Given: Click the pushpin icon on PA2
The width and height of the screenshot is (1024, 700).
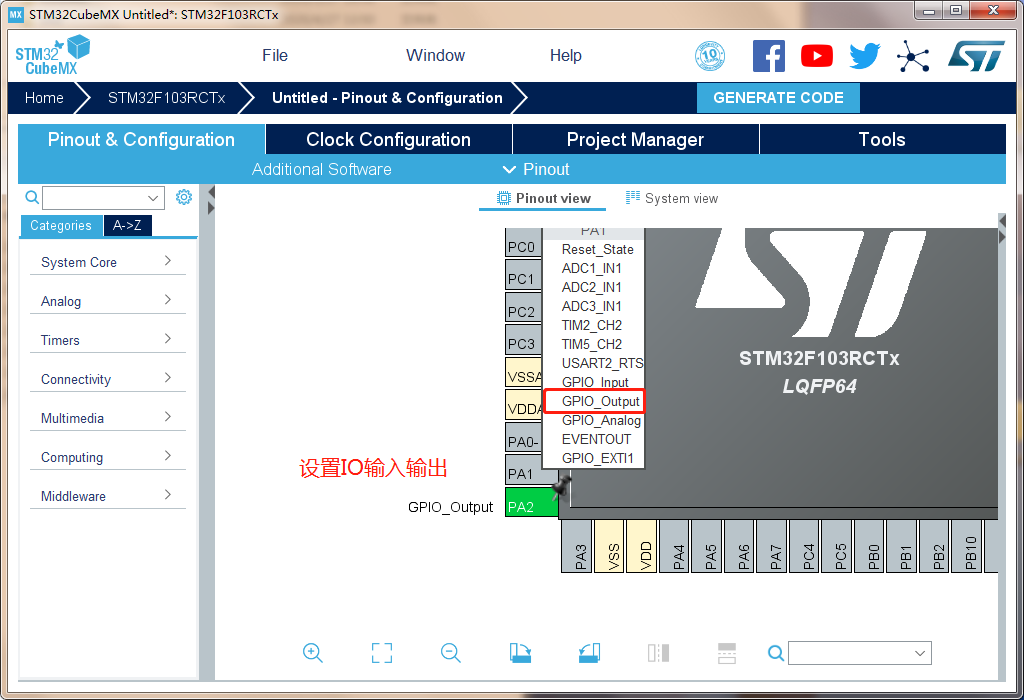Looking at the screenshot, I should click(561, 486).
